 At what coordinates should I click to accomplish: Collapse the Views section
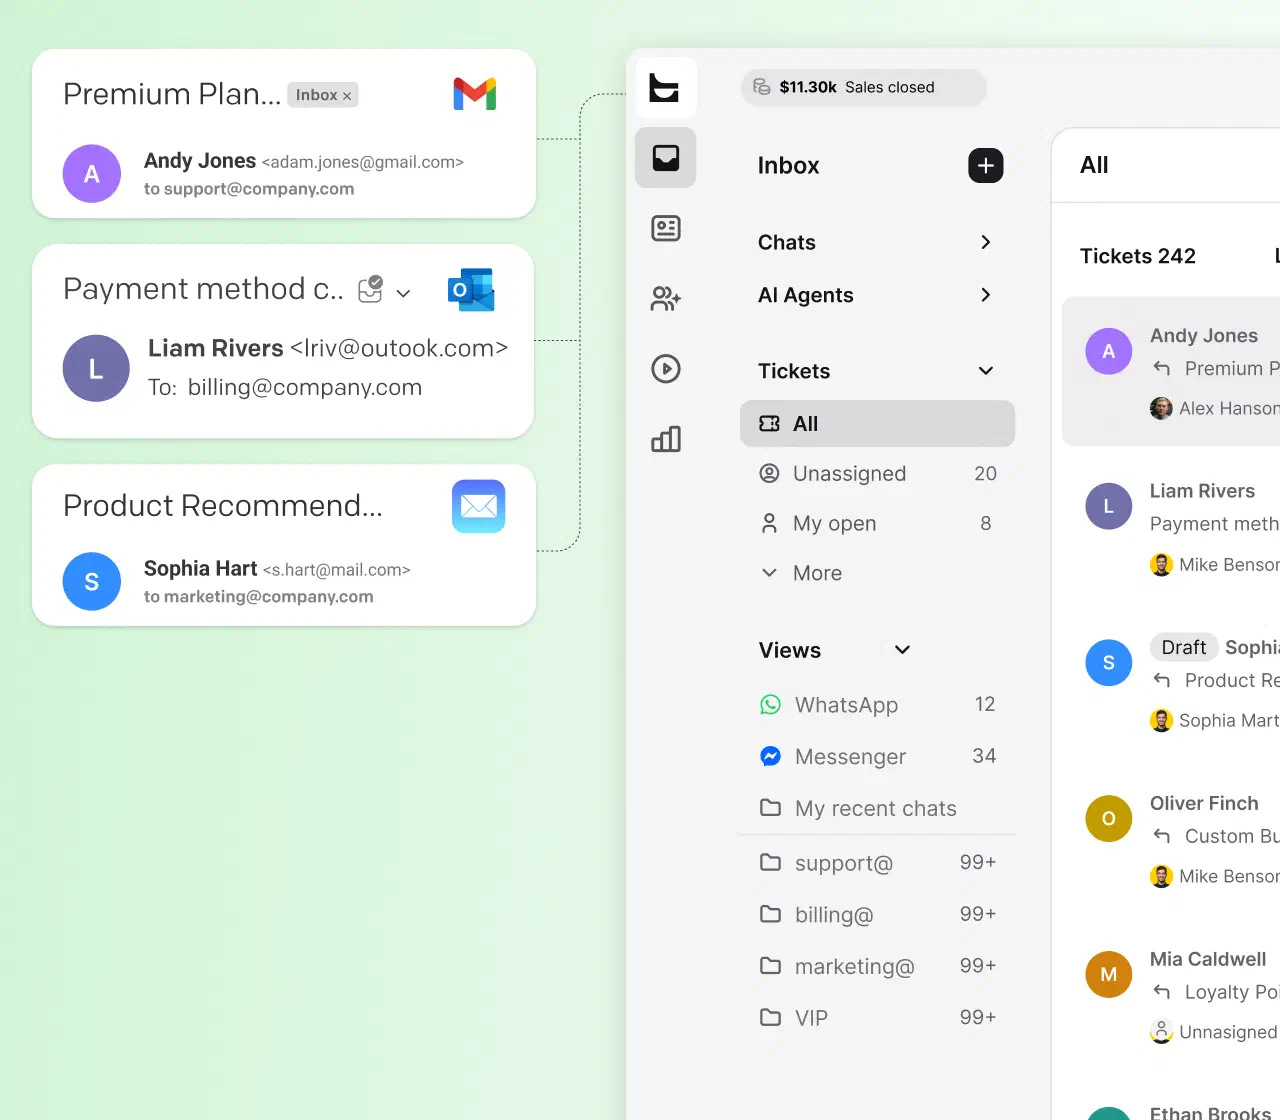[902, 650]
